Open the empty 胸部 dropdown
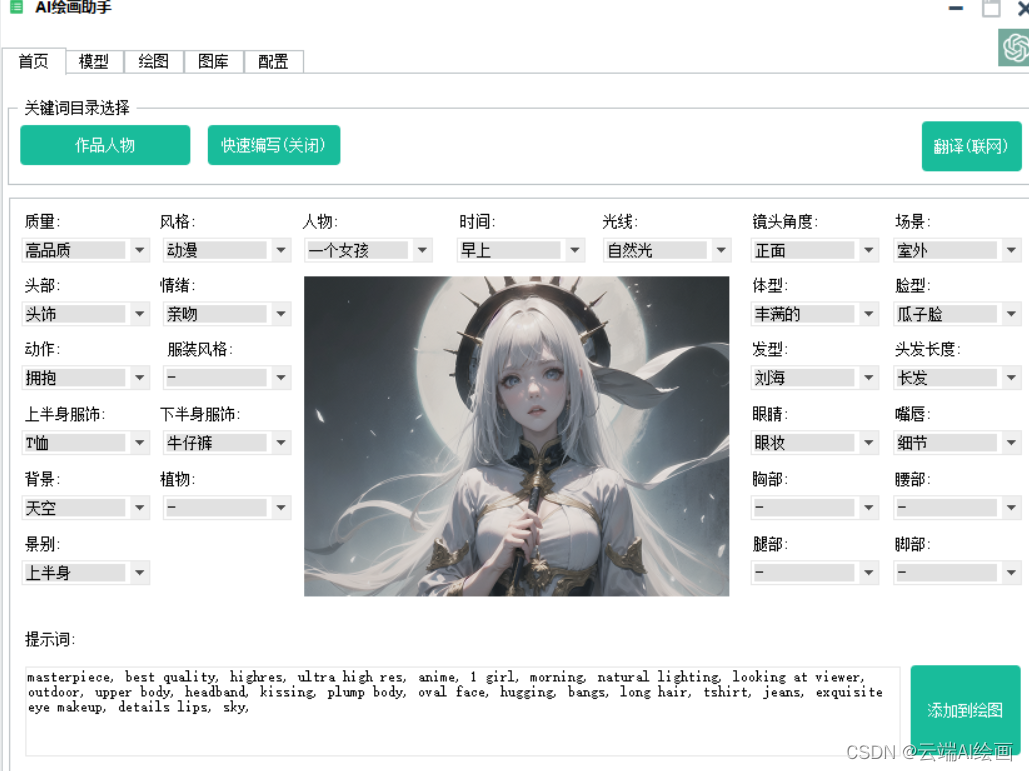Screen dimensions: 1029x771 pyautogui.click(x=814, y=507)
